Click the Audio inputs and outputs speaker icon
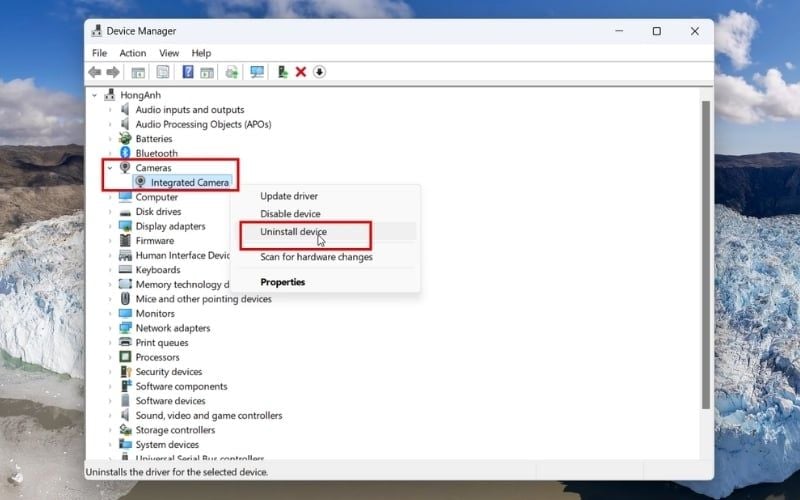800x500 pixels. click(125, 109)
